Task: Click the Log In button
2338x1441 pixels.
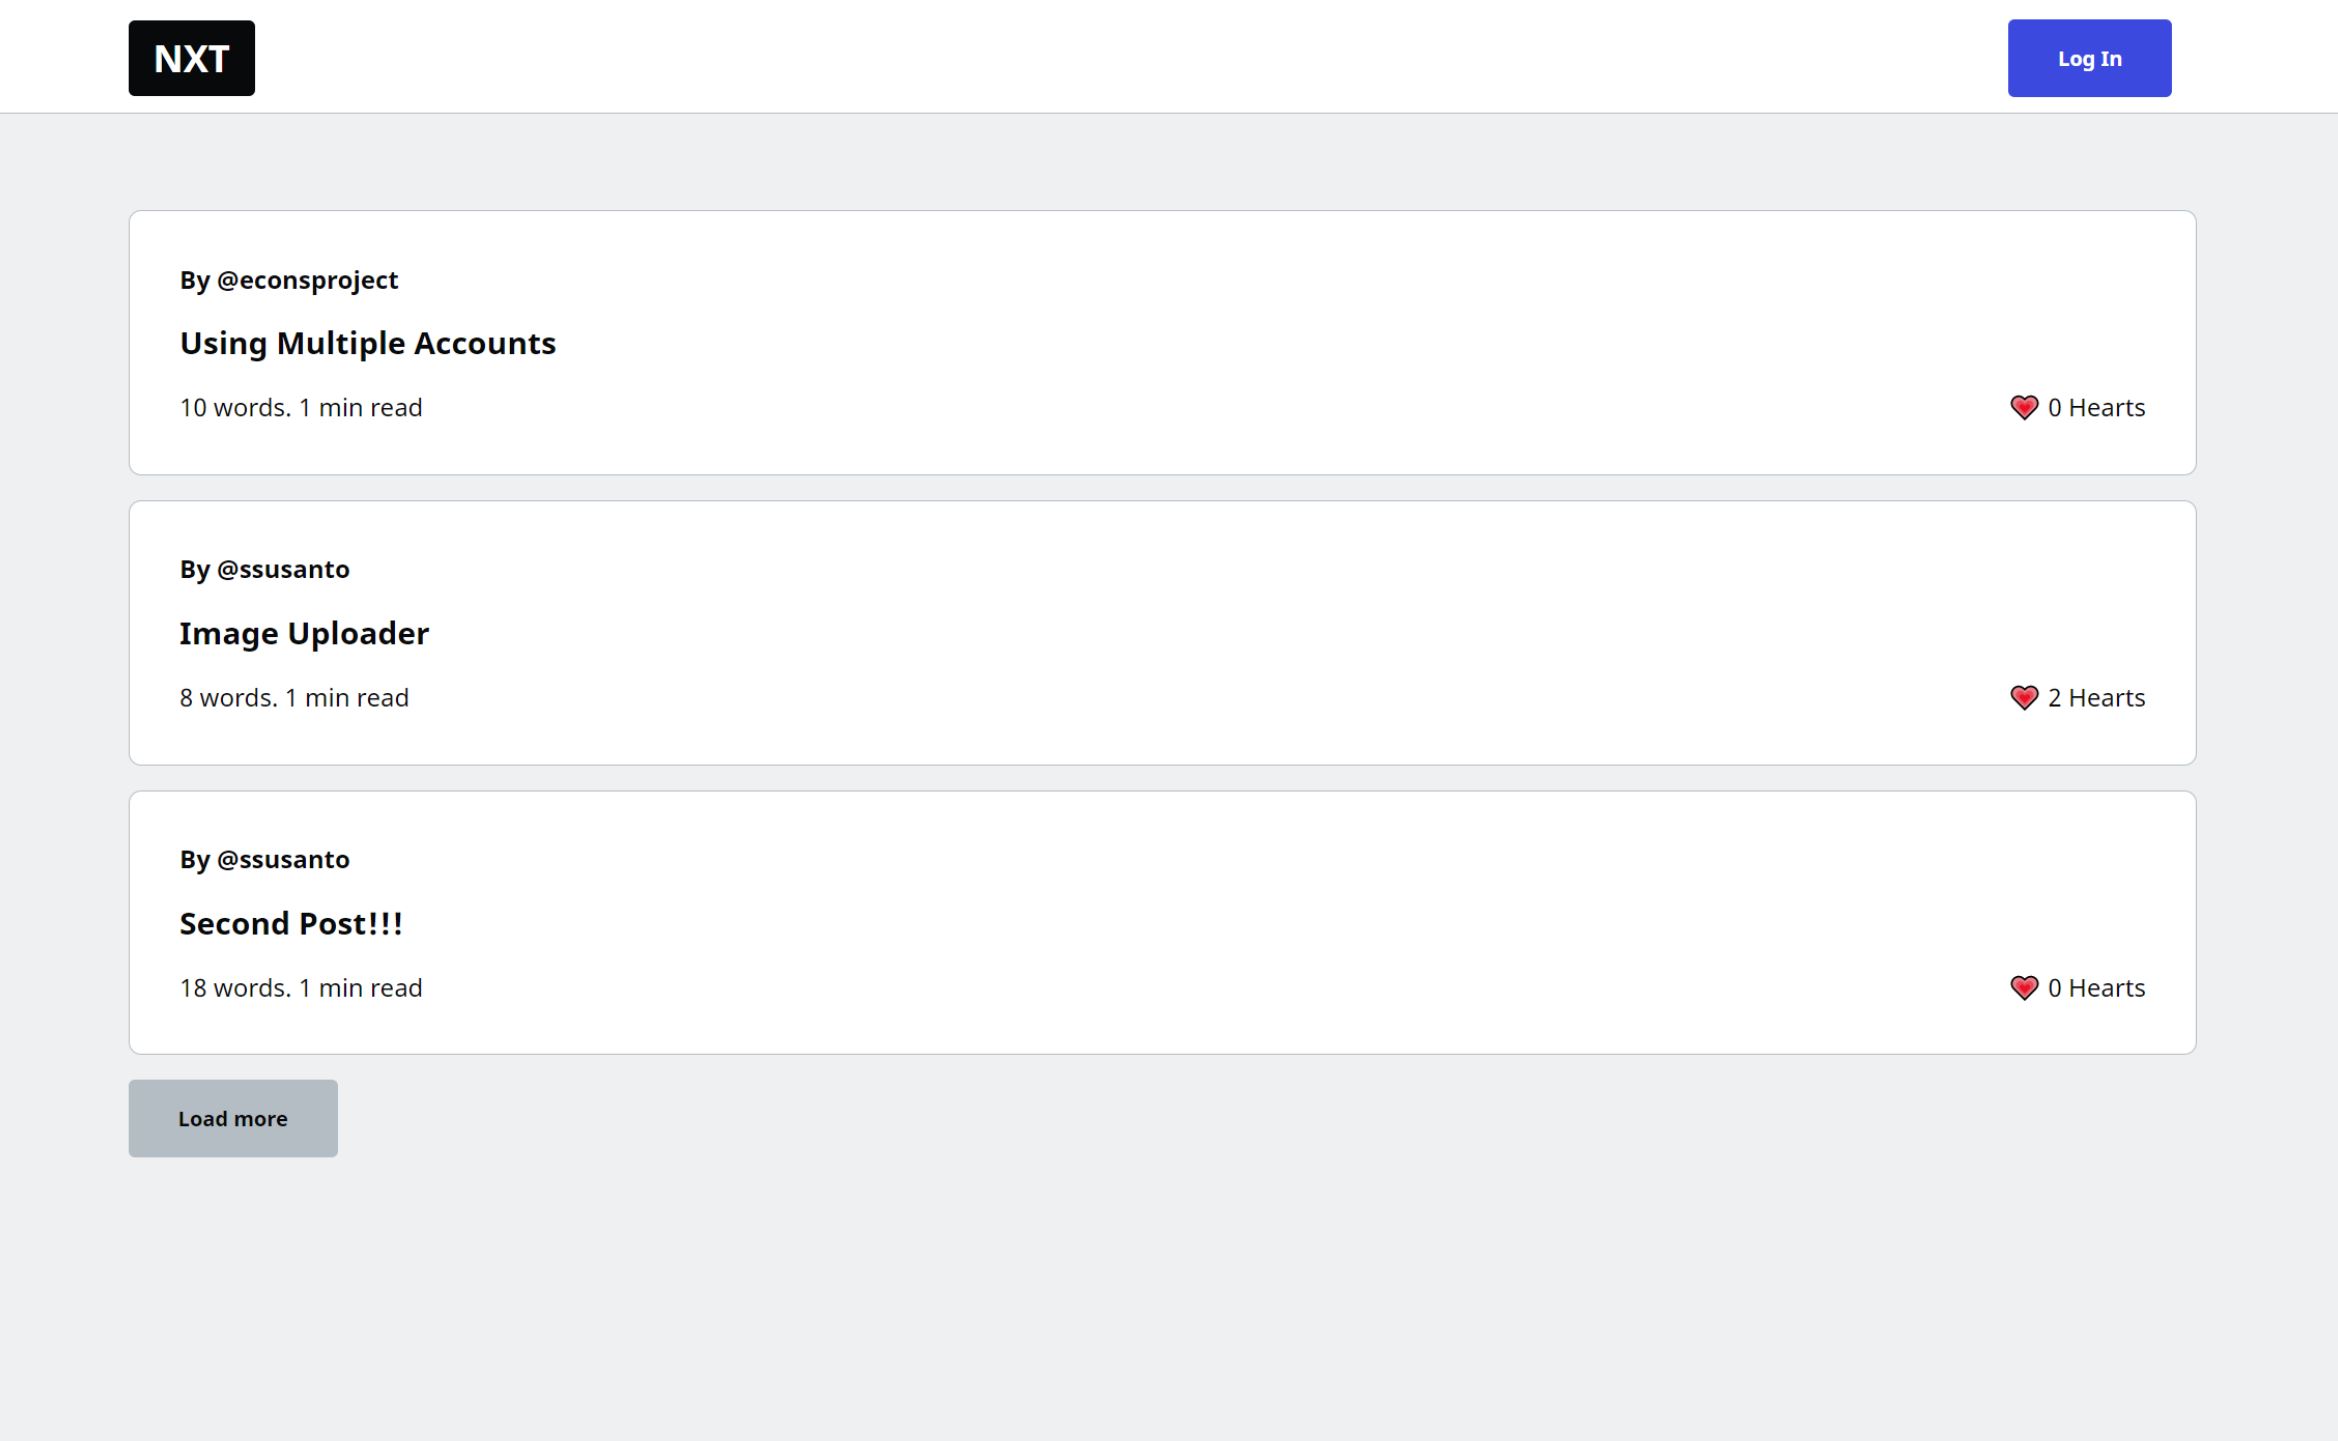Action: pos(2088,58)
